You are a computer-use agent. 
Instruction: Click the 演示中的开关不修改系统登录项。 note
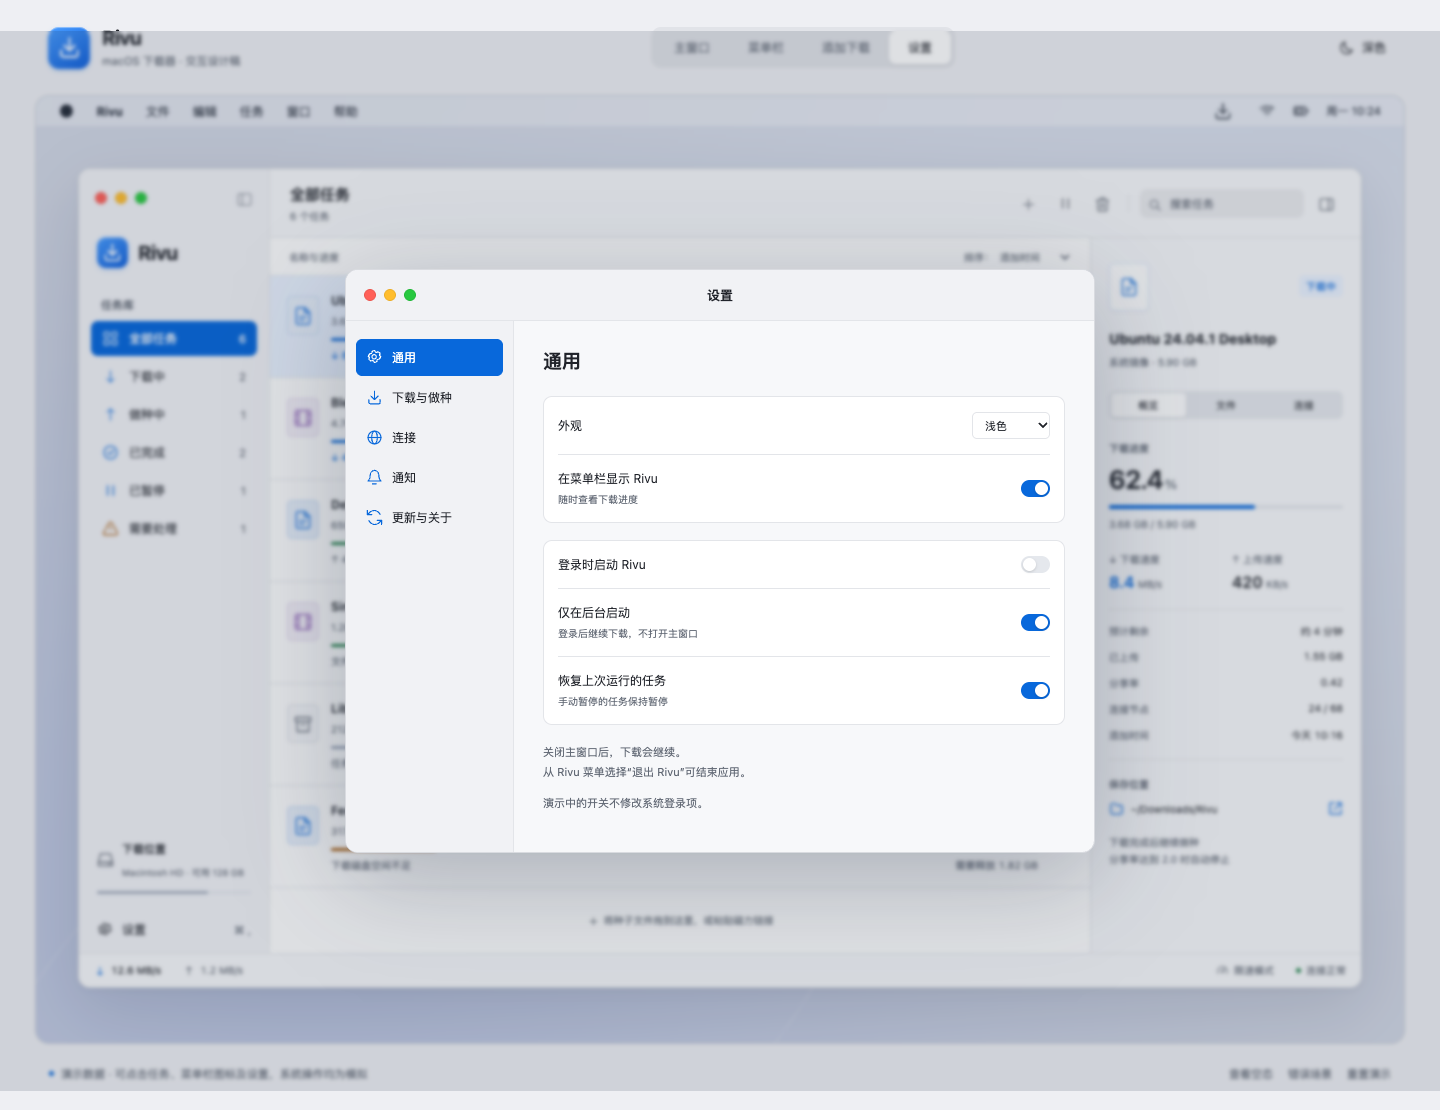[x=626, y=803]
